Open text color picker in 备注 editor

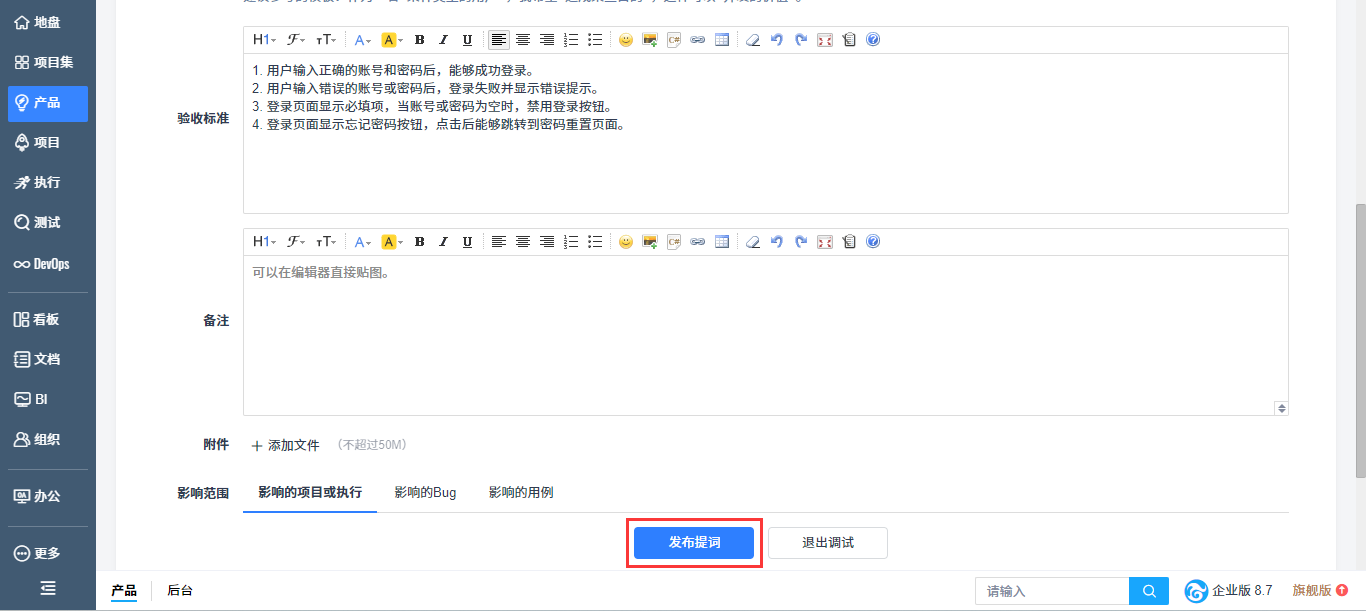point(363,242)
